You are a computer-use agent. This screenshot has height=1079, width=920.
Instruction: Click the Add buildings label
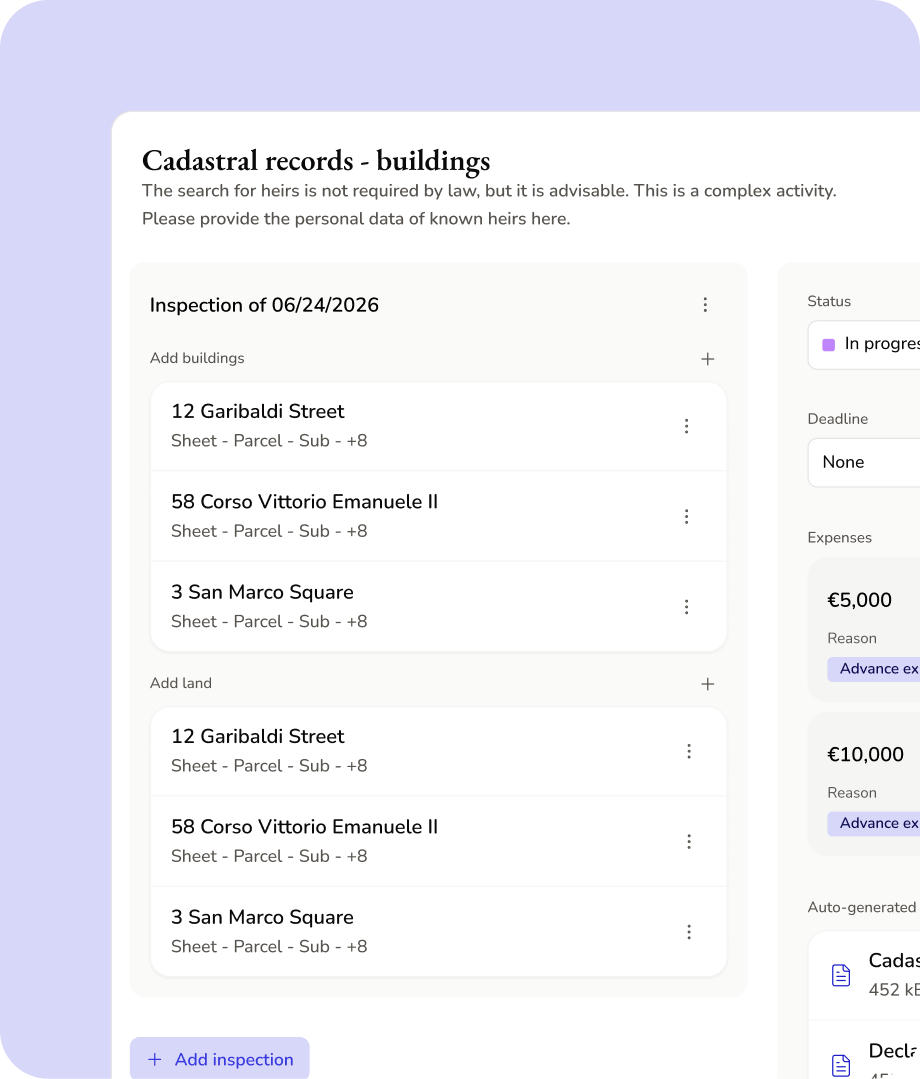197,358
